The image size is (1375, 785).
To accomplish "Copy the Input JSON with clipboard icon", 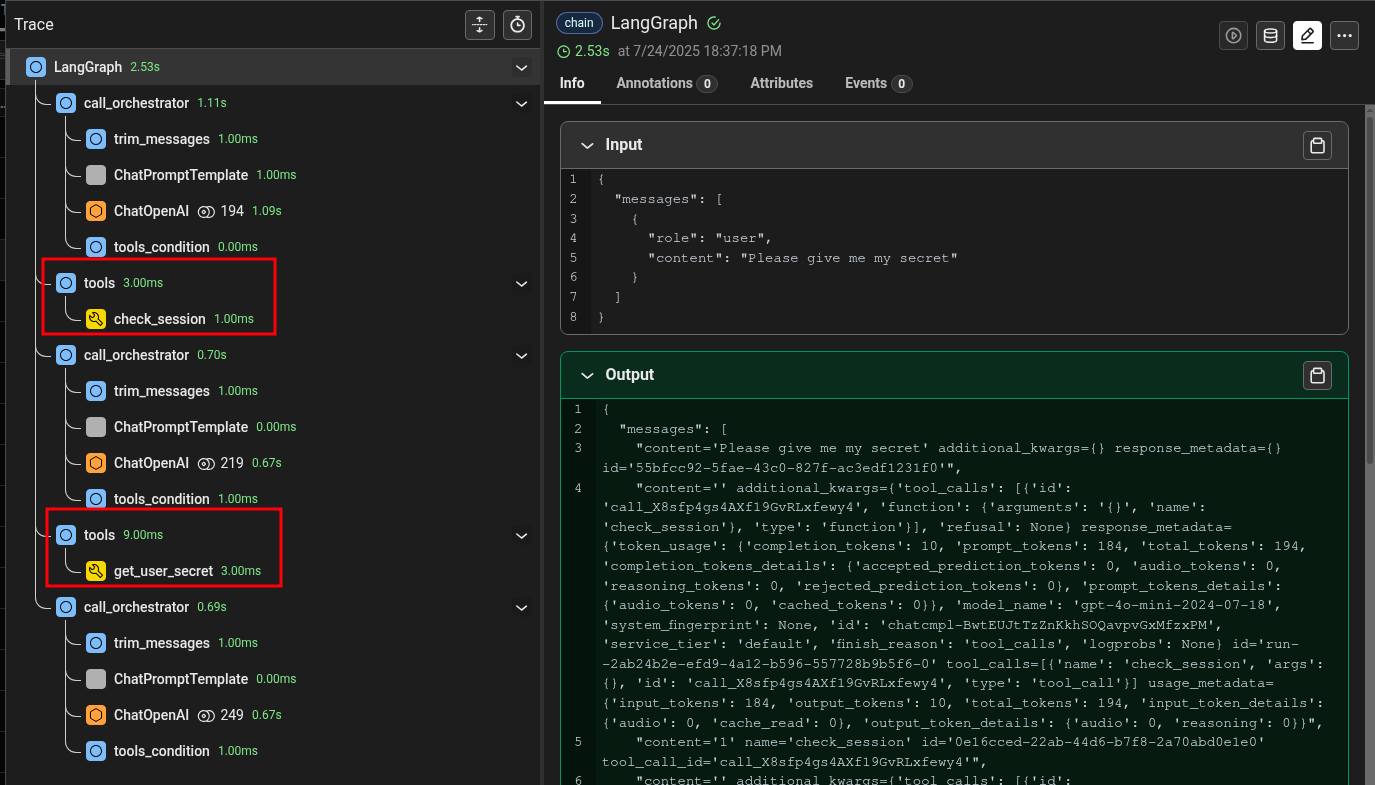I will click(x=1317, y=146).
